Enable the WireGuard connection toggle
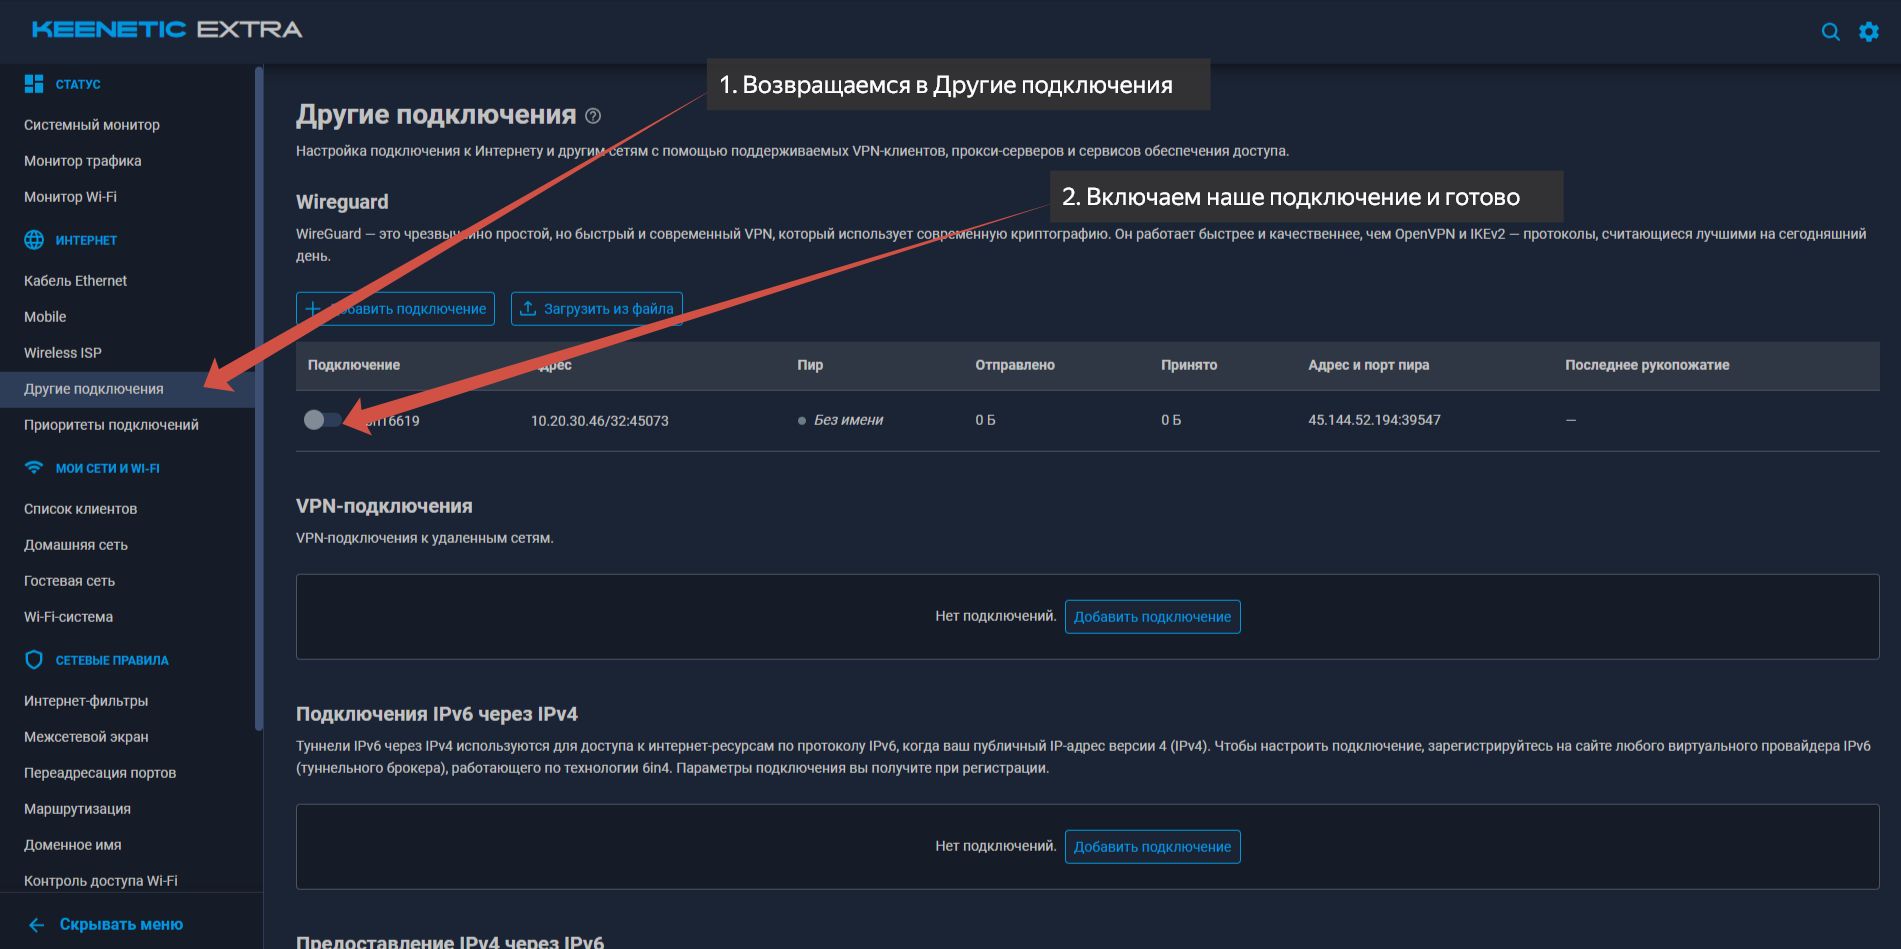The image size is (1901, 949). click(322, 420)
